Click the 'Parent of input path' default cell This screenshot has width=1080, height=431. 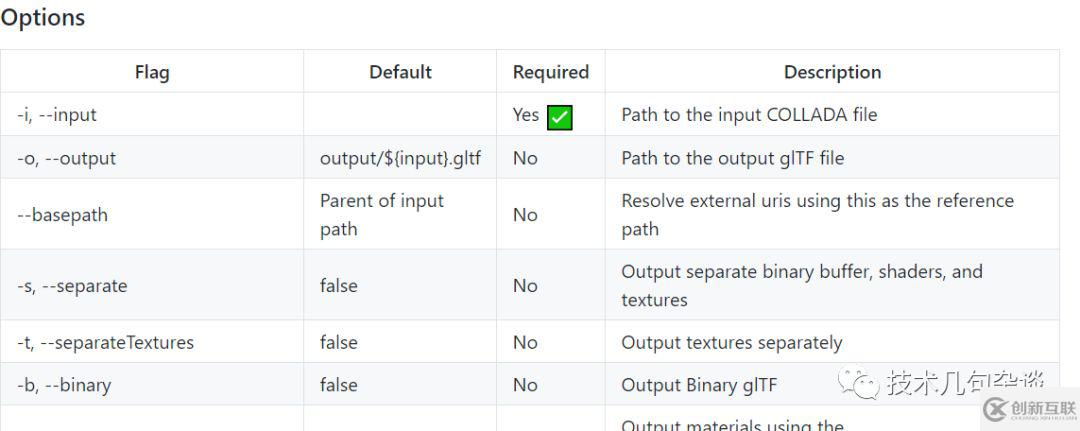382,215
